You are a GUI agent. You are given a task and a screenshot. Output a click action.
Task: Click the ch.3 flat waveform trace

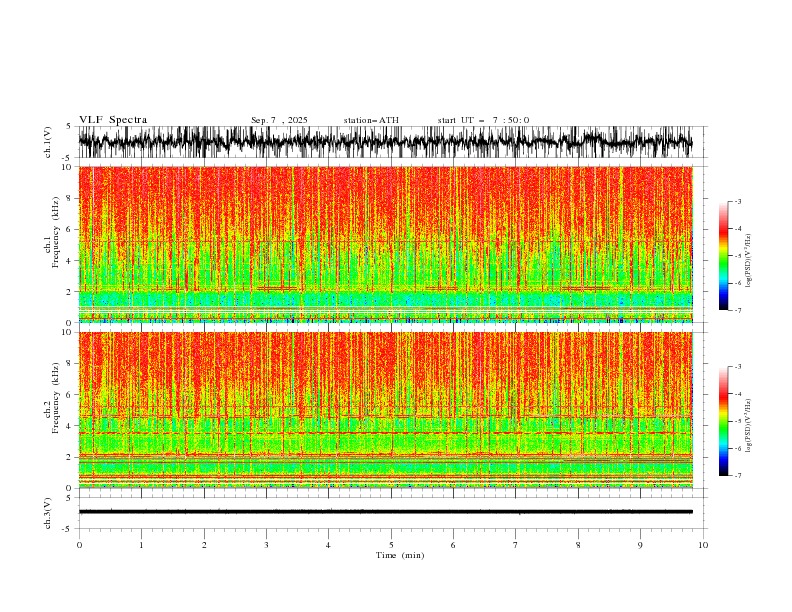tap(386, 512)
